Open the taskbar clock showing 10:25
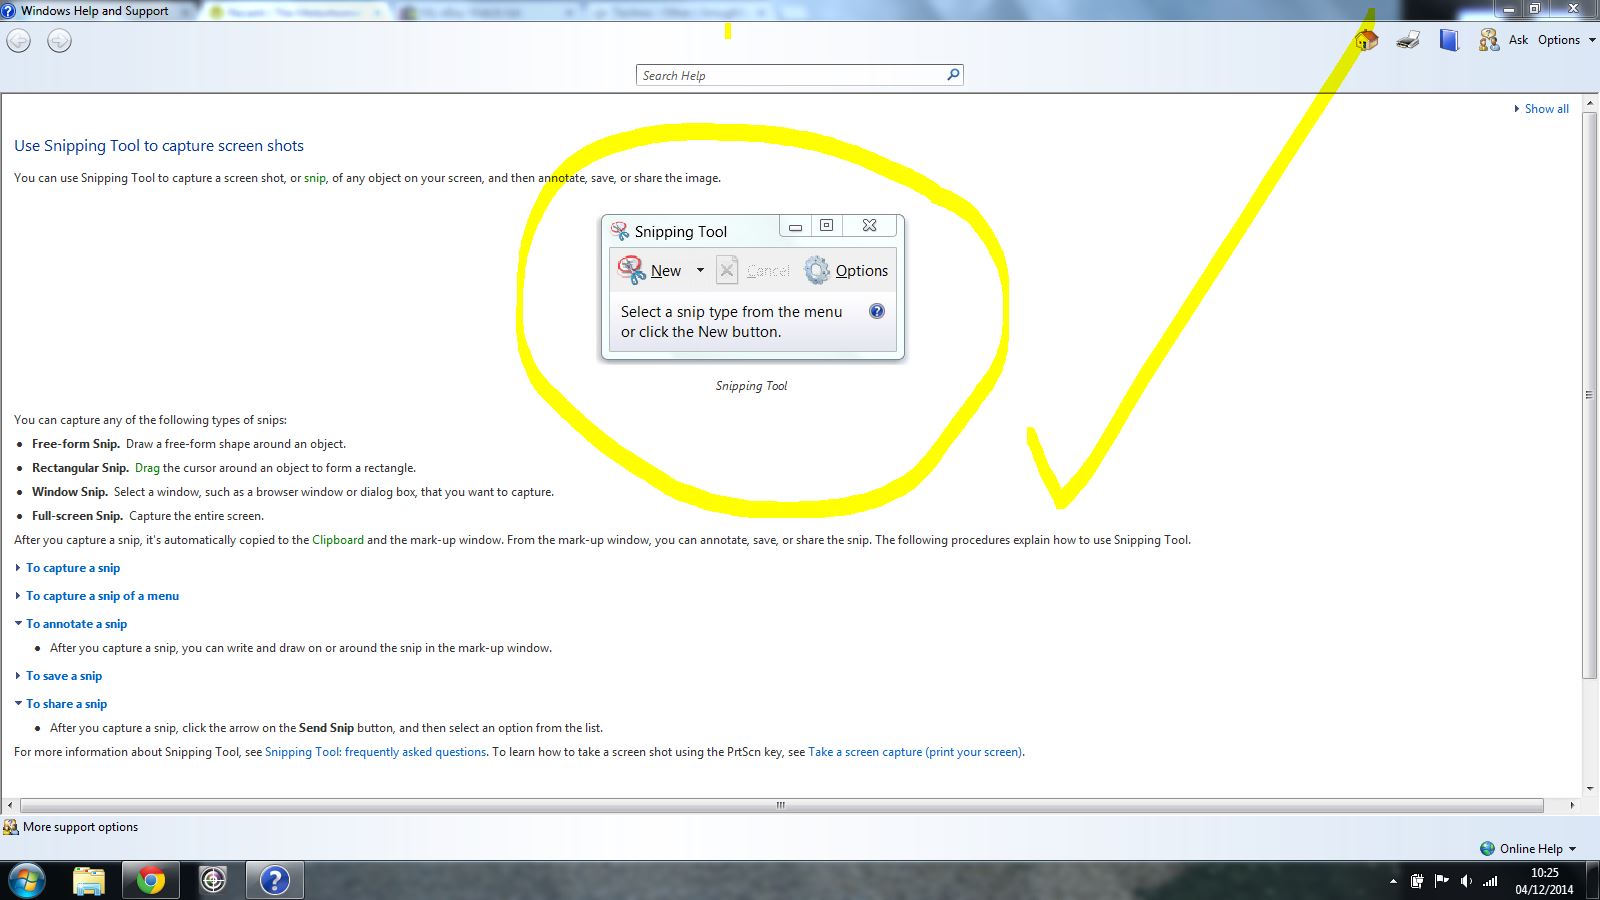1600x900 pixels. coord(1544,881)
